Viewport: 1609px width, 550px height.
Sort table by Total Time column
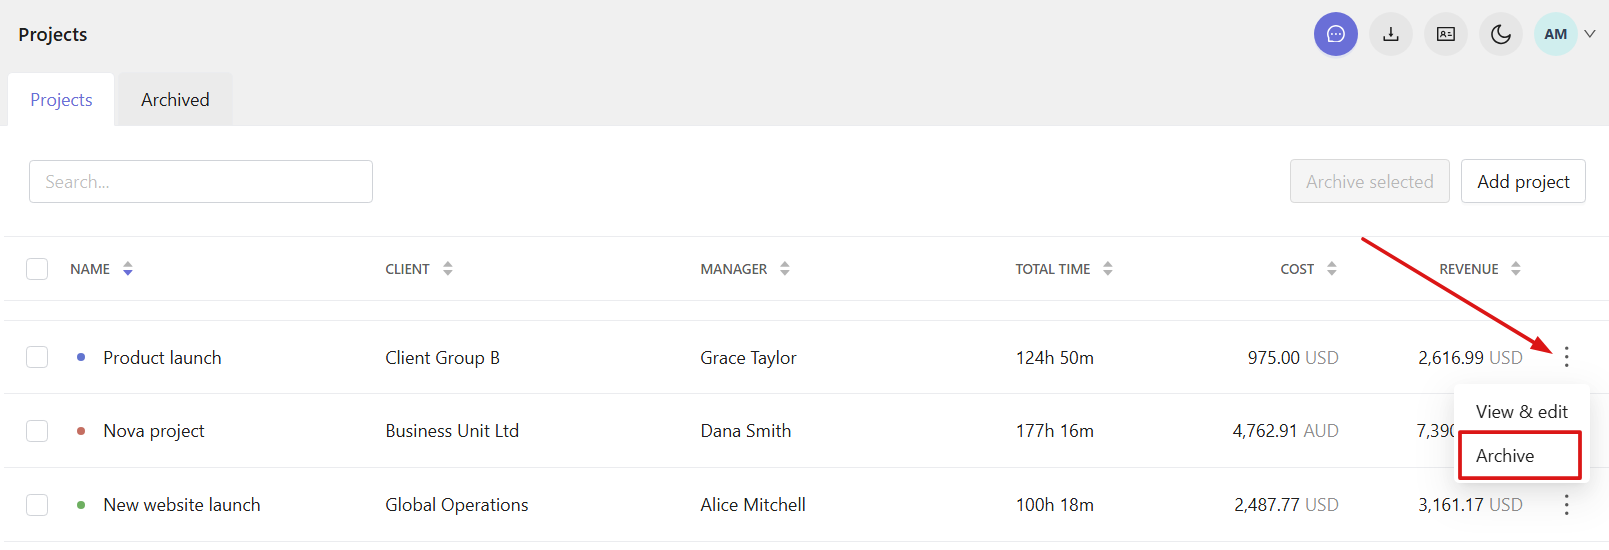click(x=1108, y=269)
